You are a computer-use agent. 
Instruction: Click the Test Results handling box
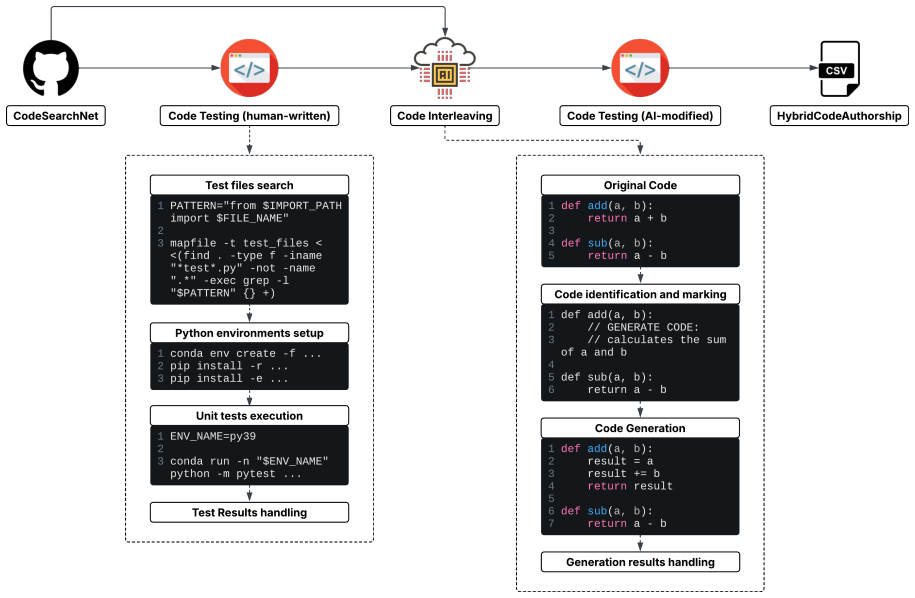point(249,512)
